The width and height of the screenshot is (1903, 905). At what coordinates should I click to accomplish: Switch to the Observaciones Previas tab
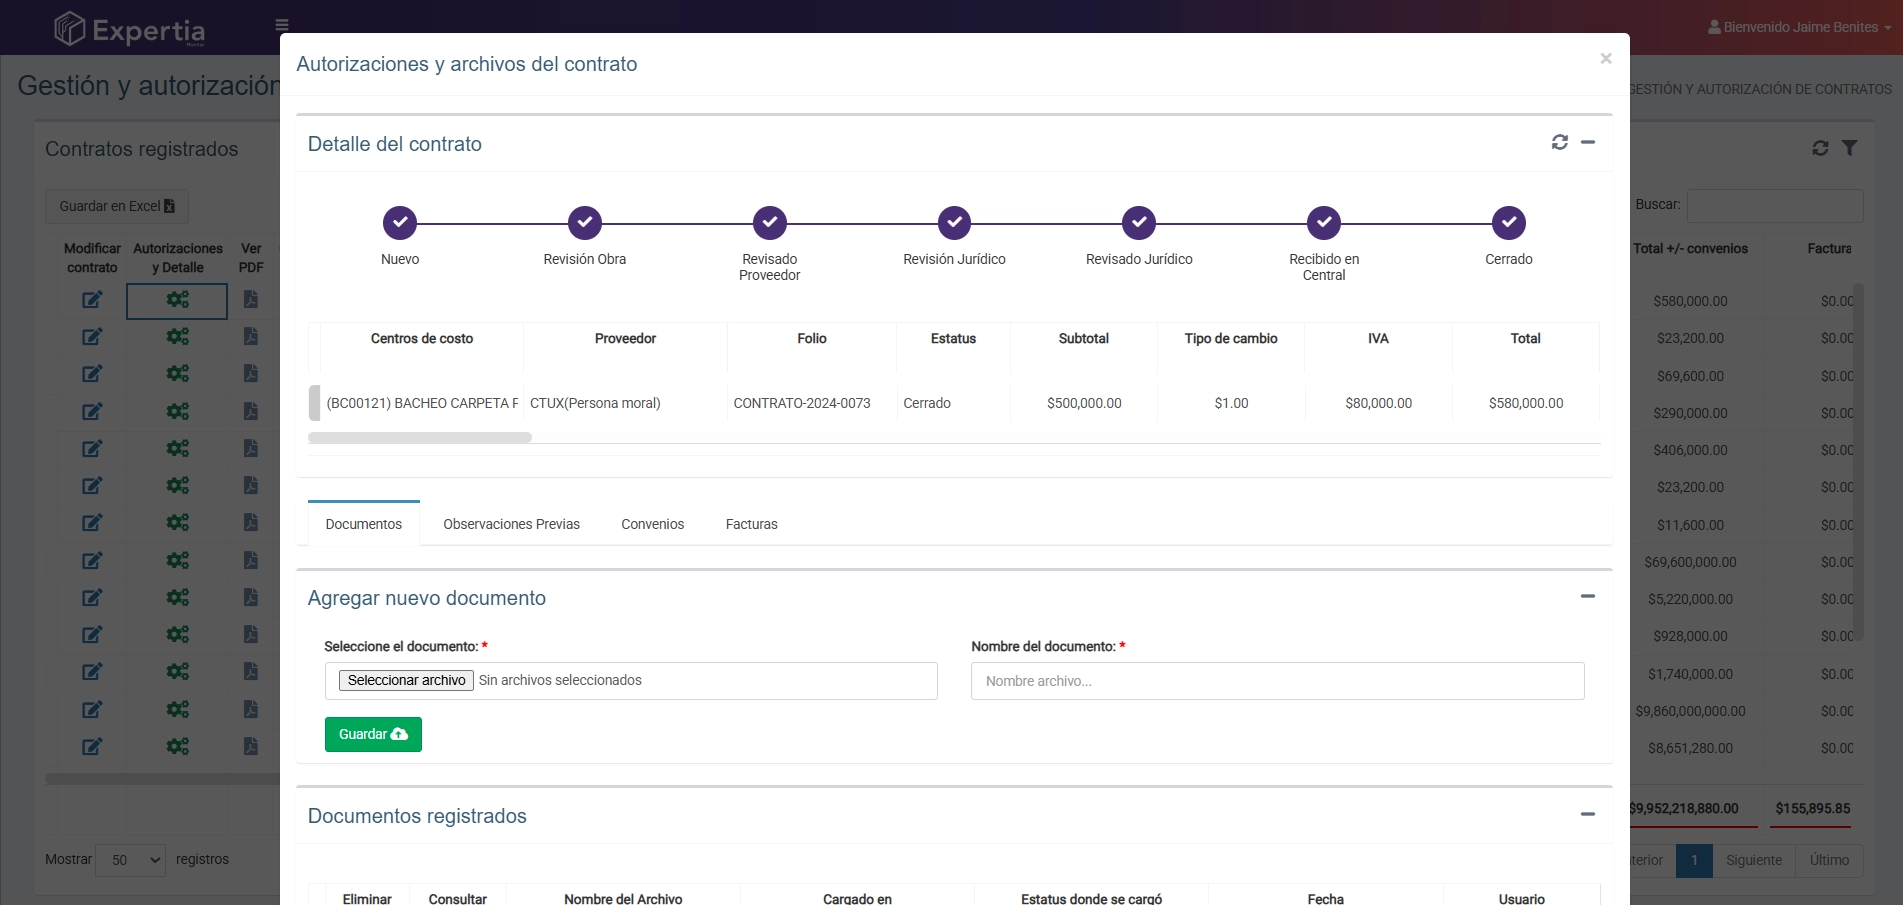(x=511, y=524)
